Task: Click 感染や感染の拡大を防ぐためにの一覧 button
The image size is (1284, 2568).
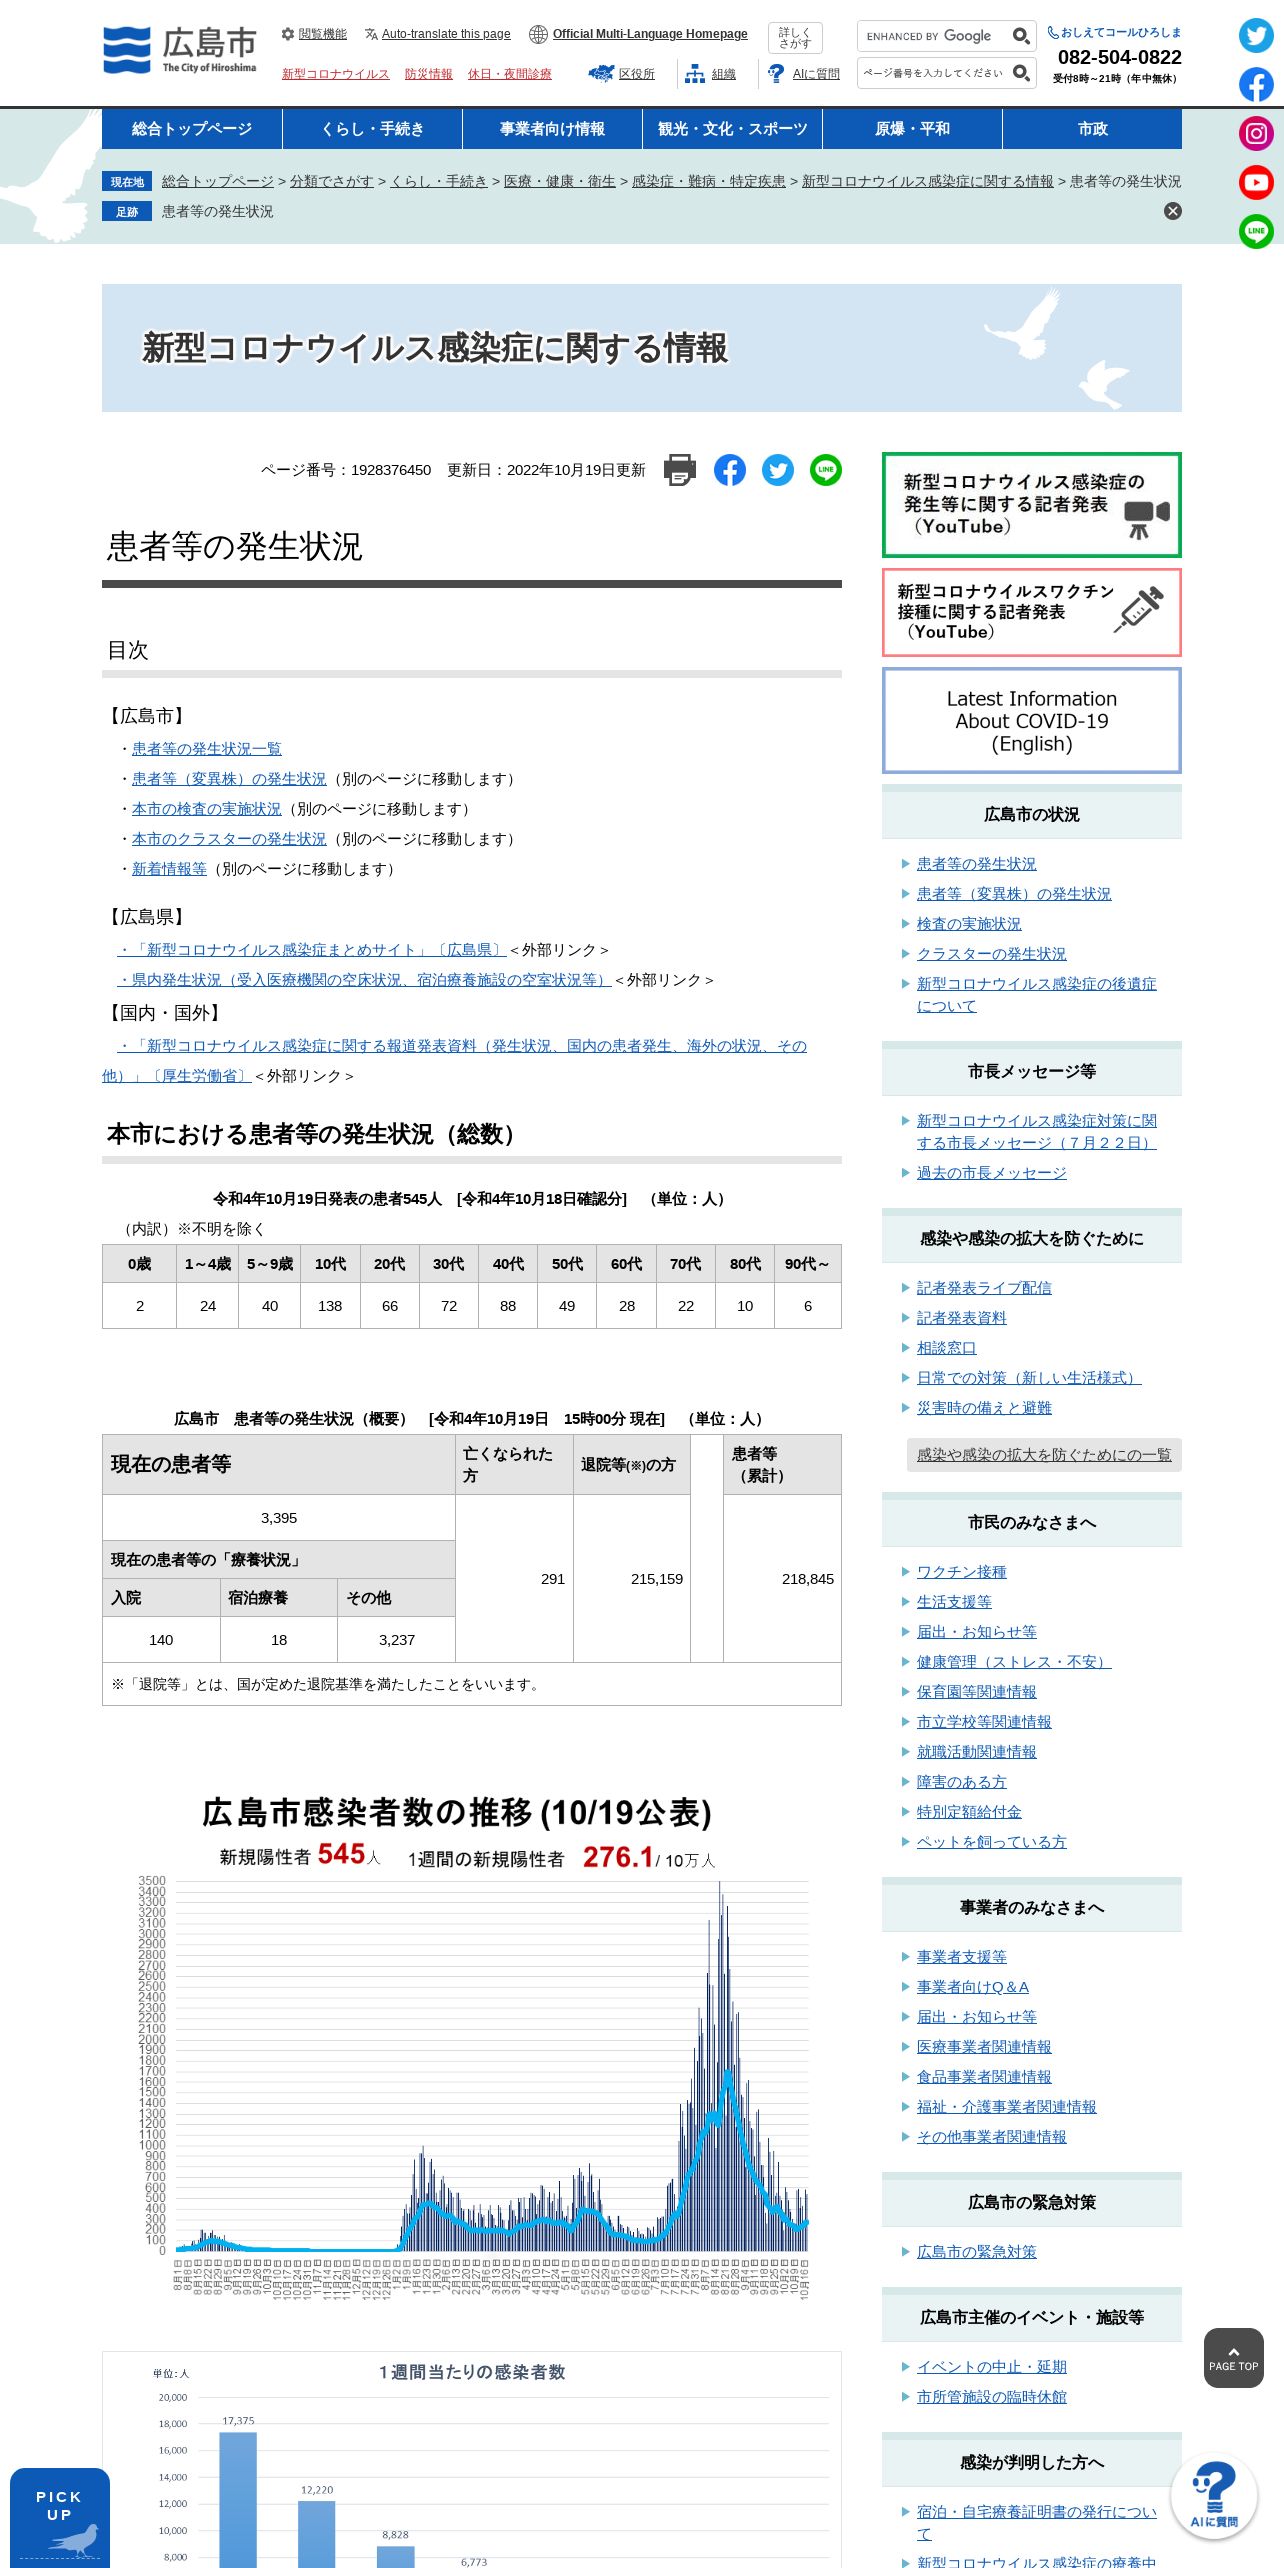Action: click(1044, 1455)
